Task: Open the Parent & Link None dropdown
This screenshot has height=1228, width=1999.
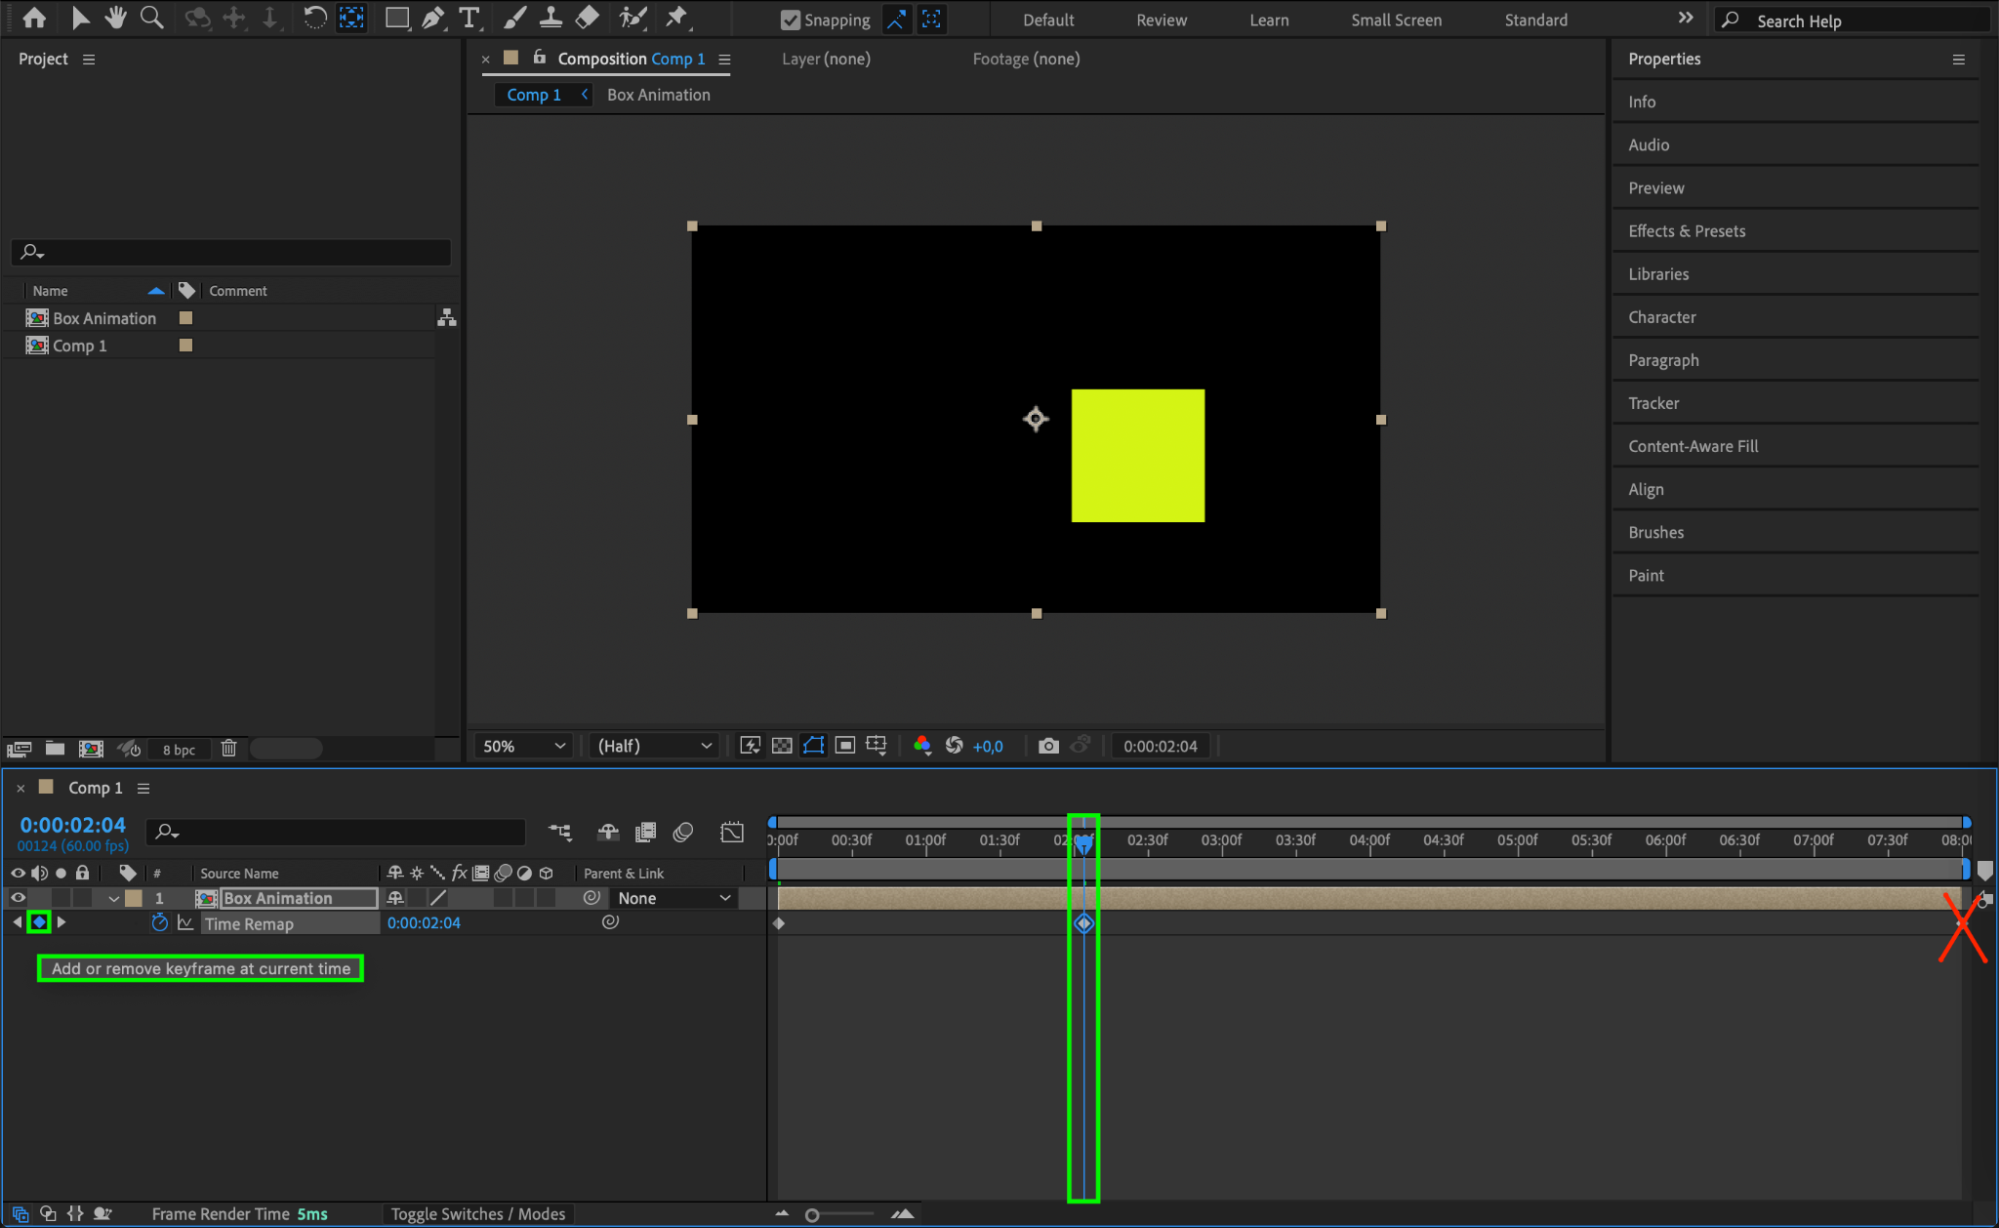Action: [x=673, y=898]
